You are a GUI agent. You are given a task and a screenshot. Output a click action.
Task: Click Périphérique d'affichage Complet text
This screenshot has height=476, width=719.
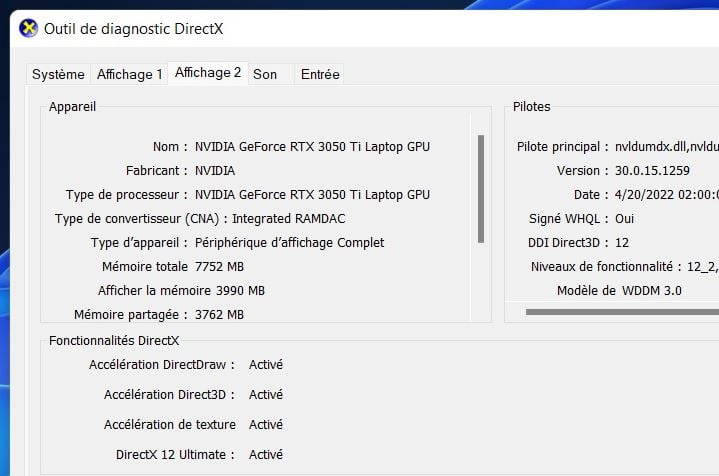(289, 243)
